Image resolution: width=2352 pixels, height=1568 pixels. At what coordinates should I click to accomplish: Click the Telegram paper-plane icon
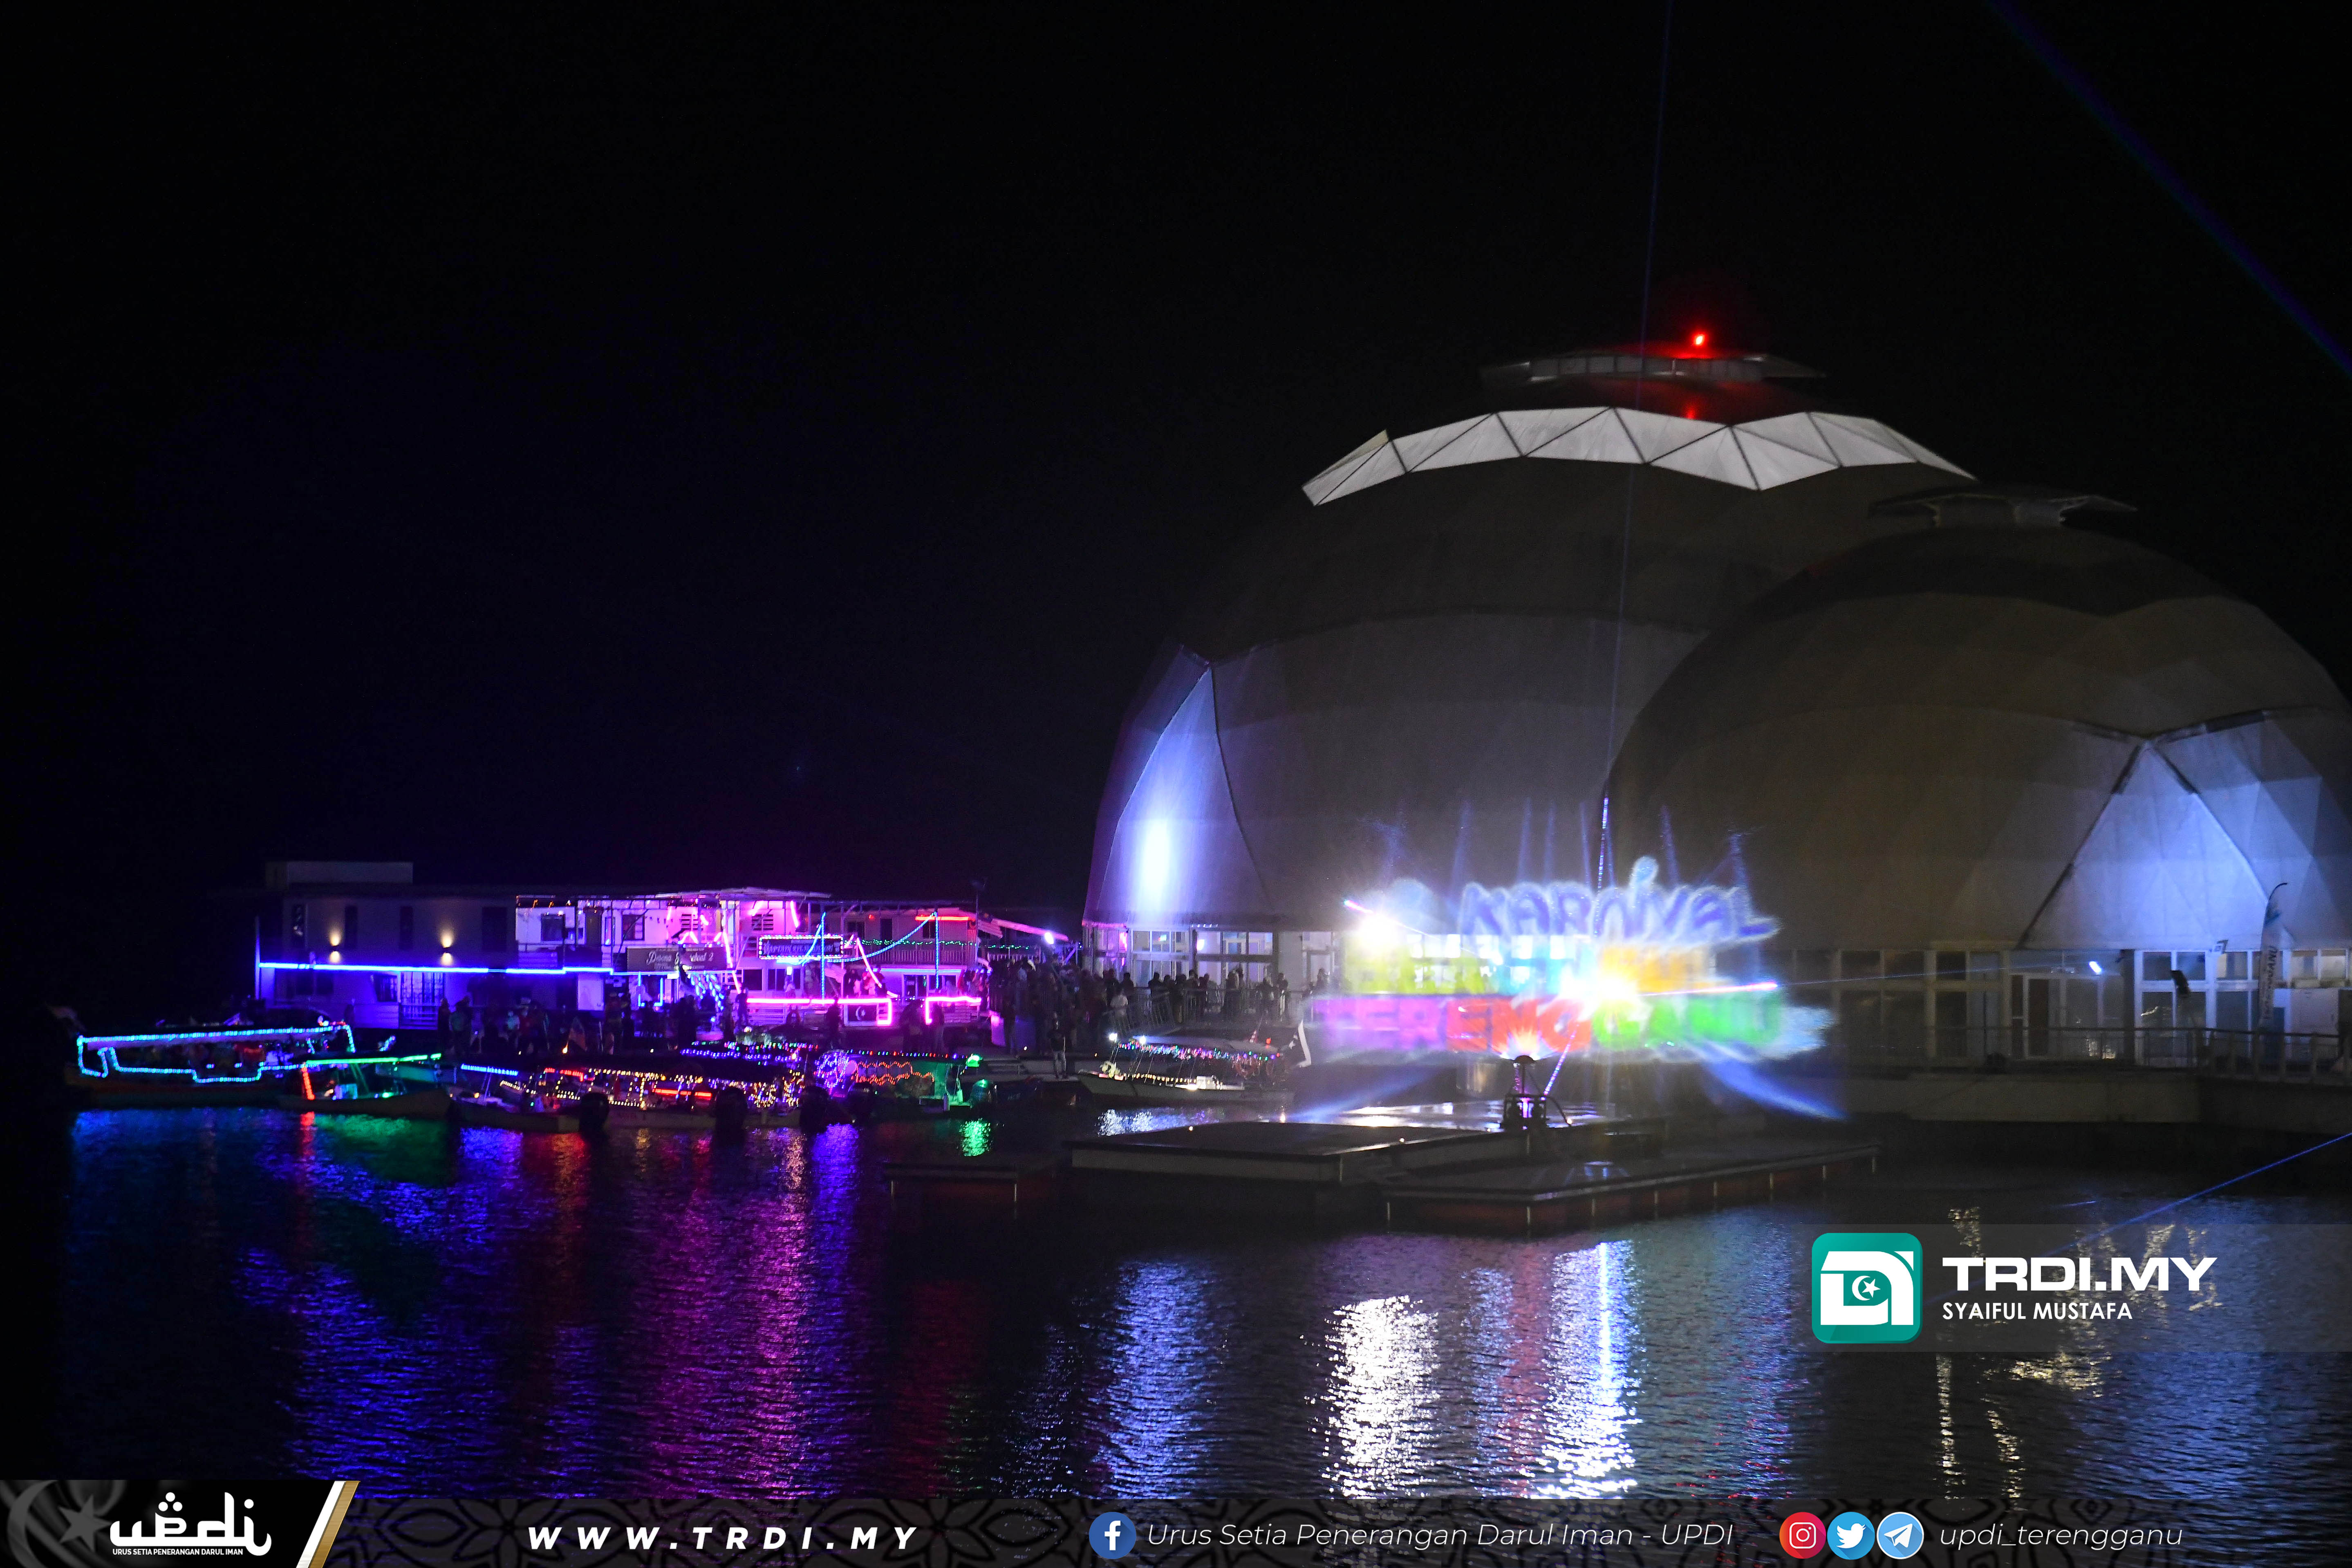(1899, 1535)
